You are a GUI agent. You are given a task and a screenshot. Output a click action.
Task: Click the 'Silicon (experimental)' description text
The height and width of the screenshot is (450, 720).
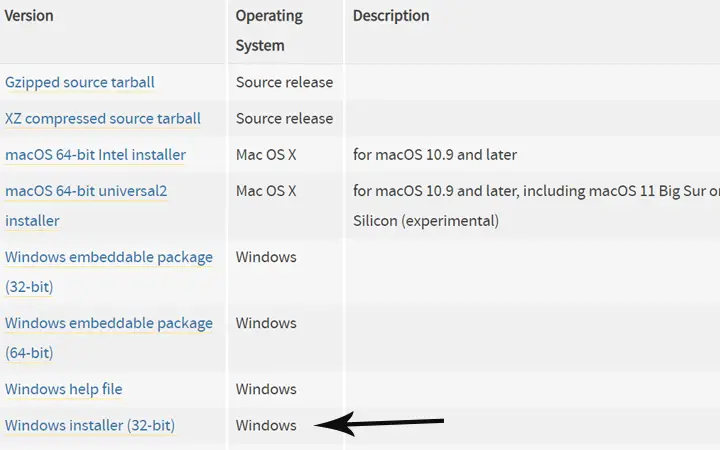tap(426, 221)
